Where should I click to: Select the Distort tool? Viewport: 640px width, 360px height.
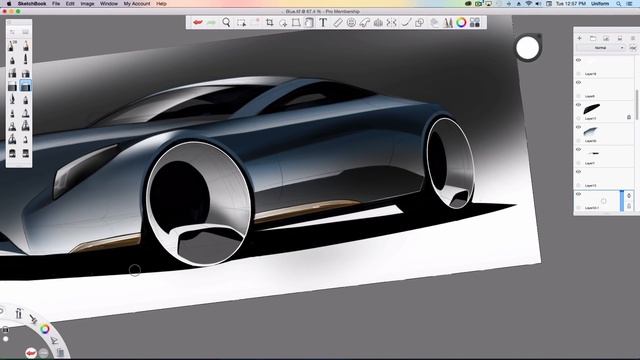pos(296,22)
